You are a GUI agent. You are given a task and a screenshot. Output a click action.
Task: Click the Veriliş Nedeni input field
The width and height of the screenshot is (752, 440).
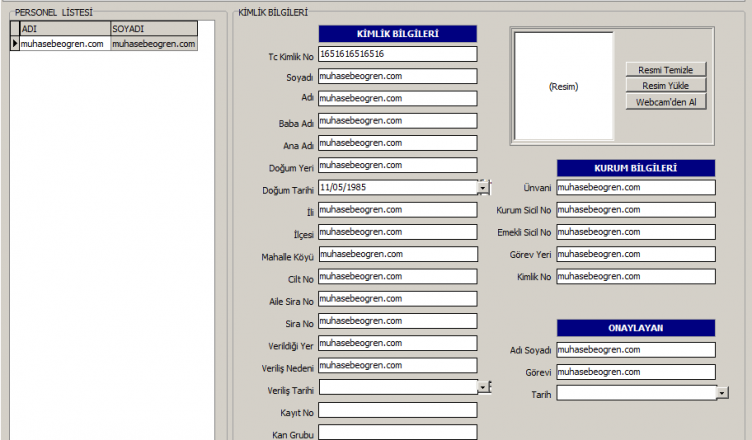click(398, 365)
